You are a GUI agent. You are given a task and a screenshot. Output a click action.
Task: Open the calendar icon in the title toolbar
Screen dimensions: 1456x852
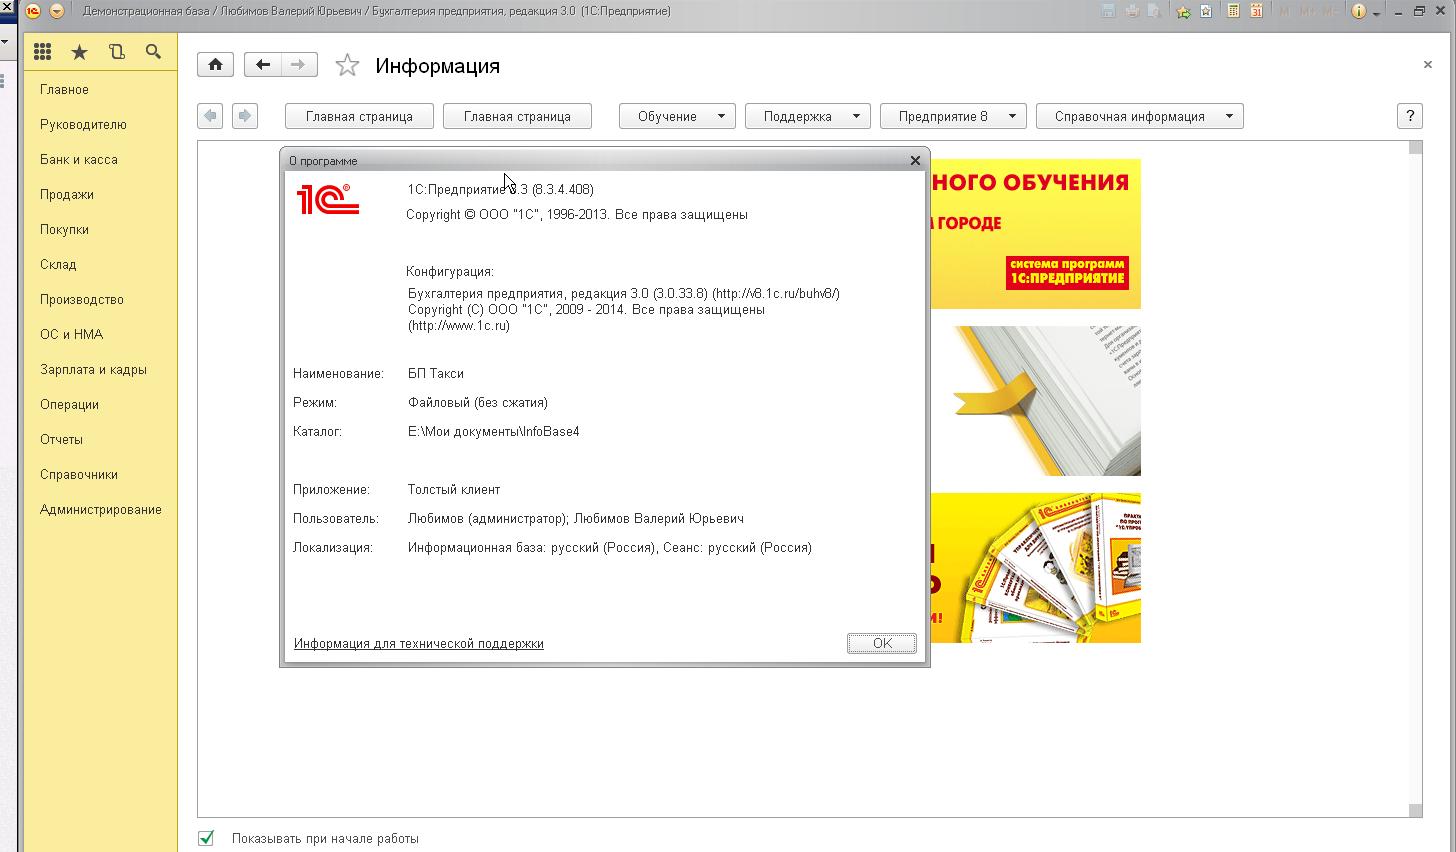coord(1256,11)
